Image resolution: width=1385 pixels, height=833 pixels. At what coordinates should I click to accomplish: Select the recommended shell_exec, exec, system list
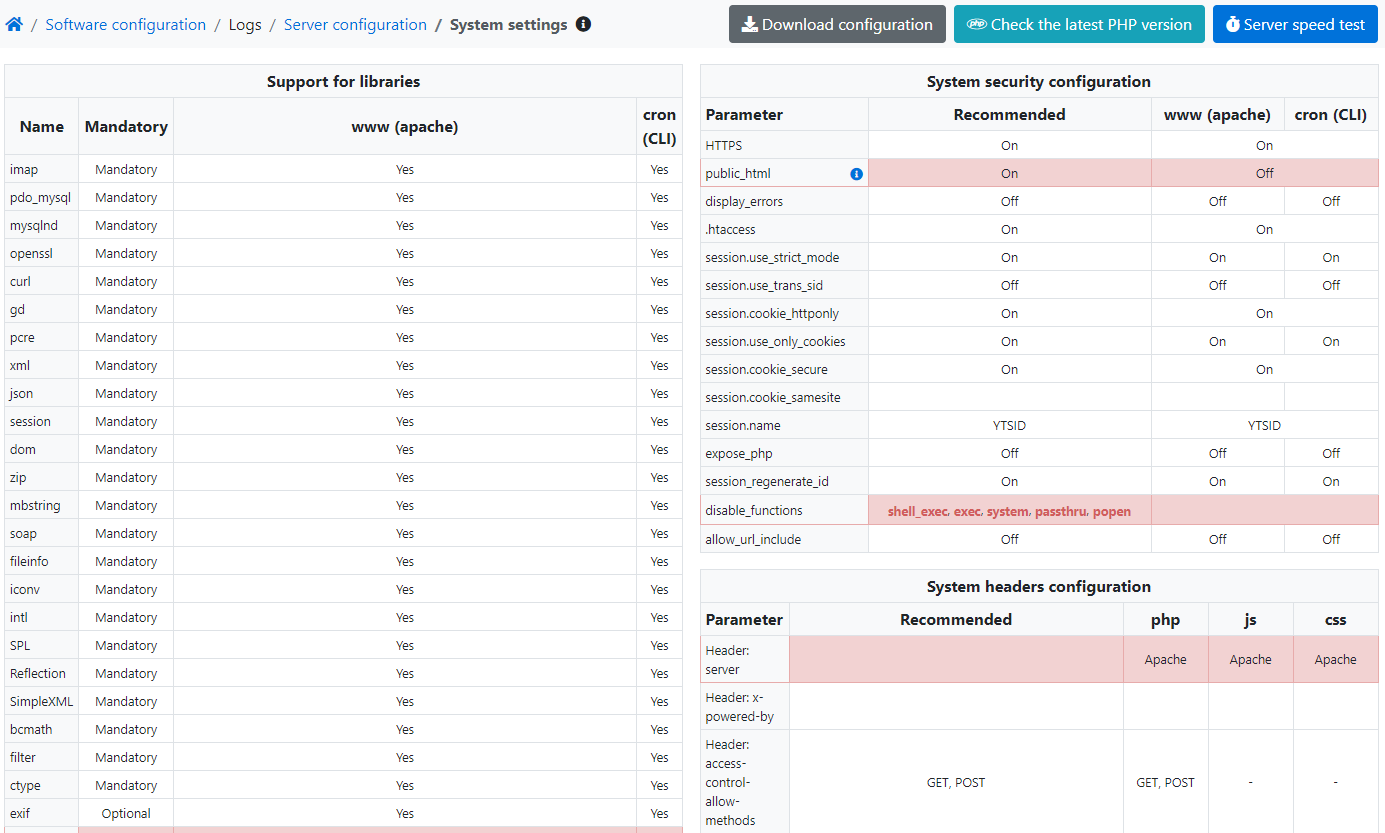click(1009, 511)
